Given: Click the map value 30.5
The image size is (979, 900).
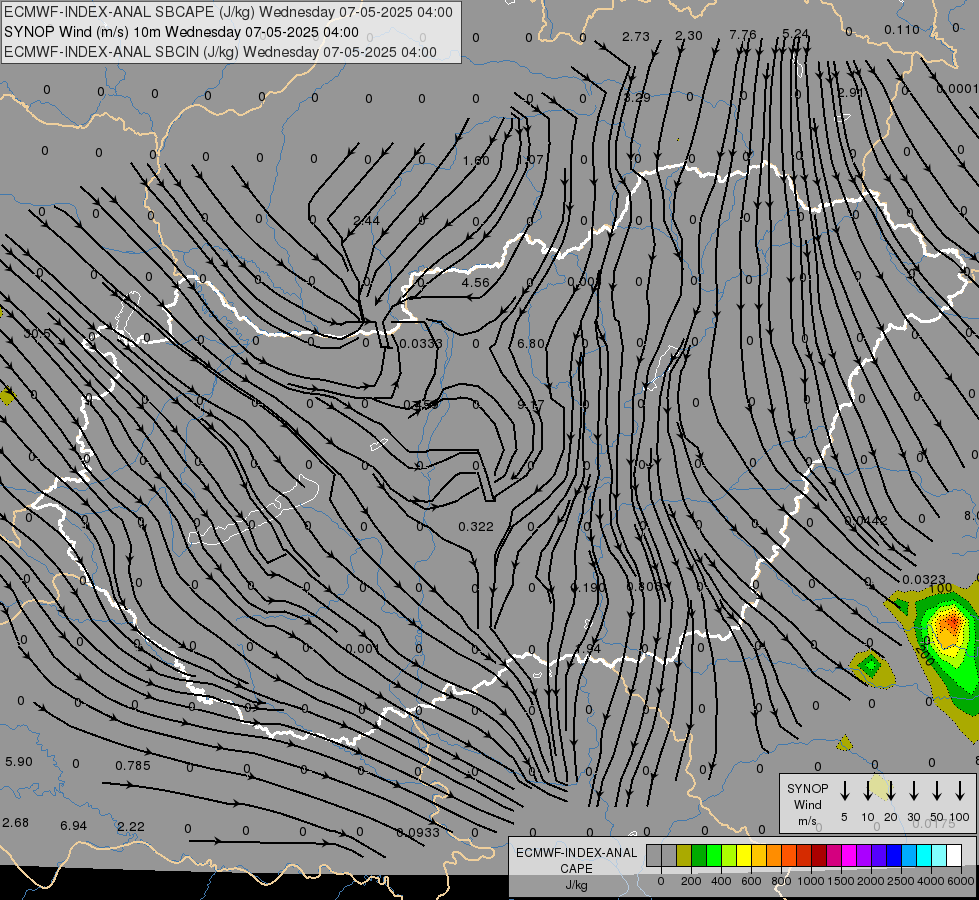Looking at the screenshot, I should (37, 334).
